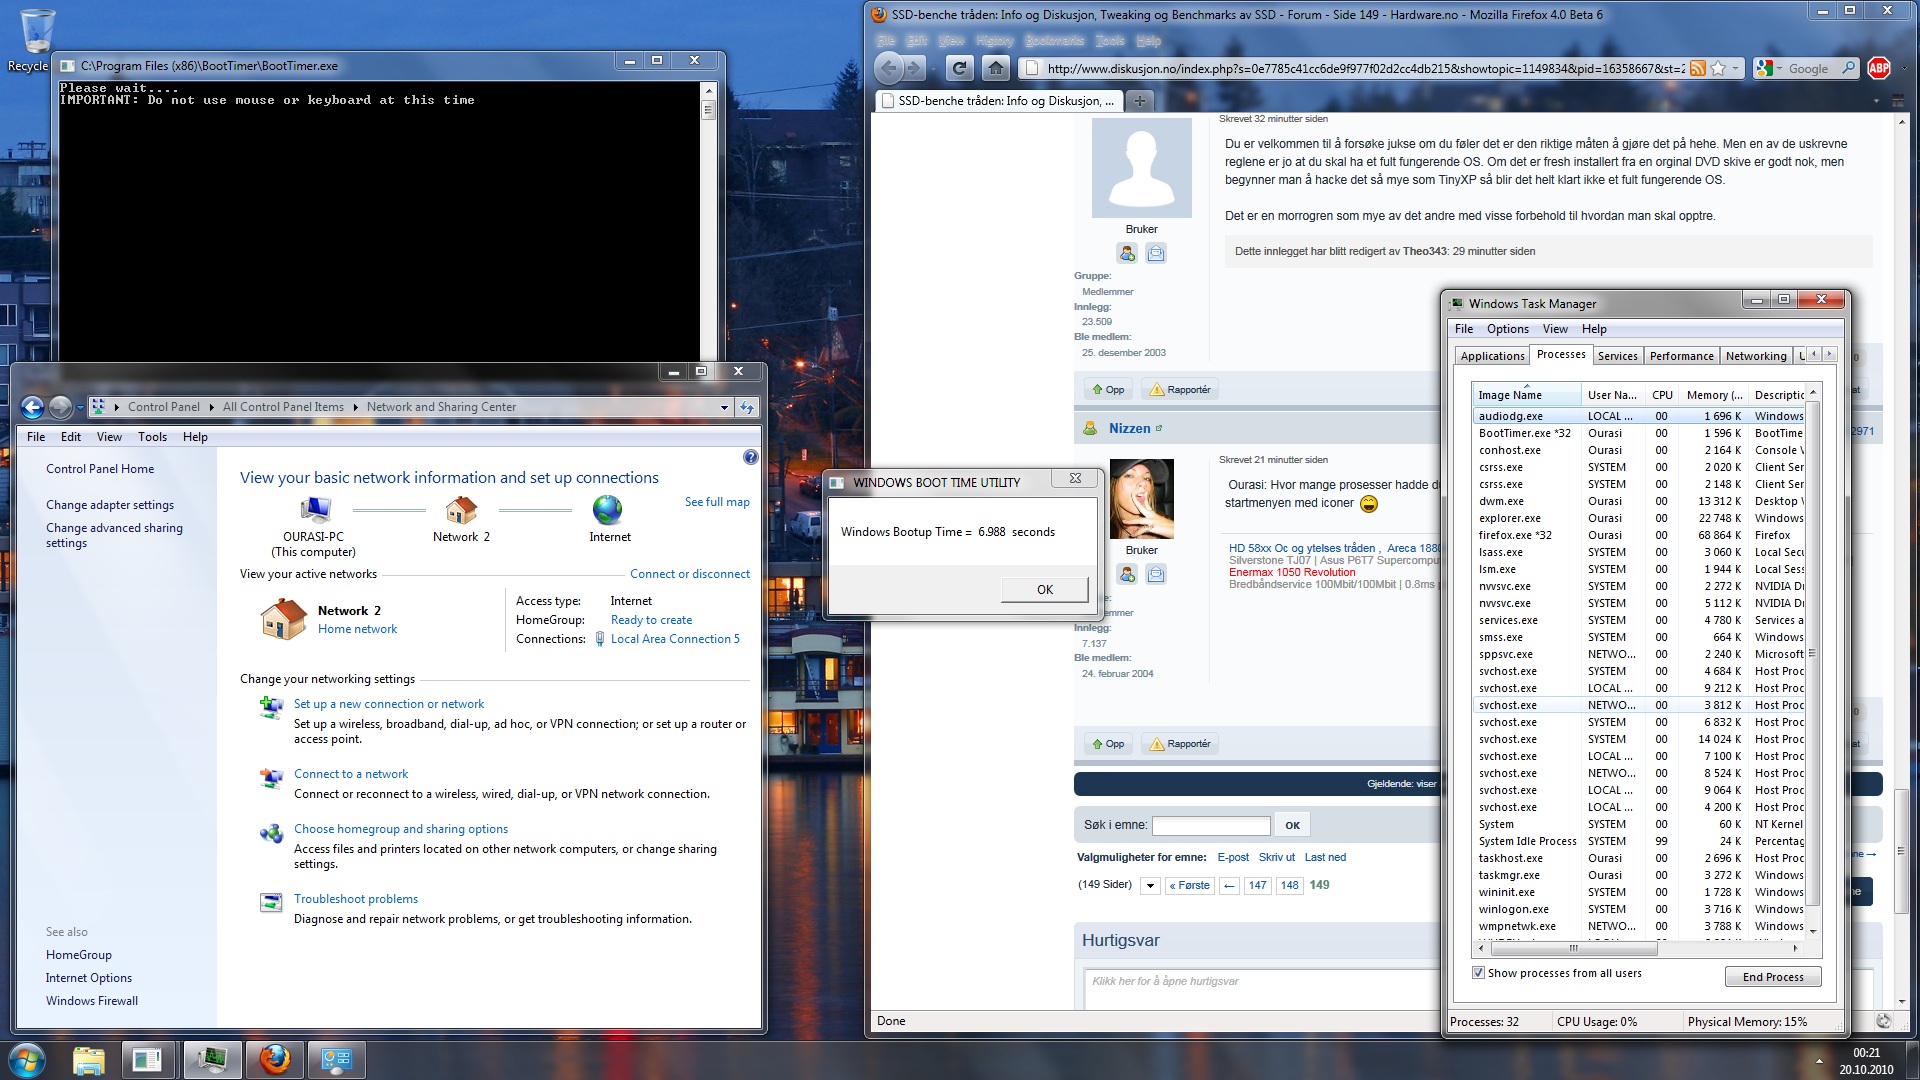Sort by Memory column header
This screenshot has width=1920, height=1080.
tap(1714, 395)
